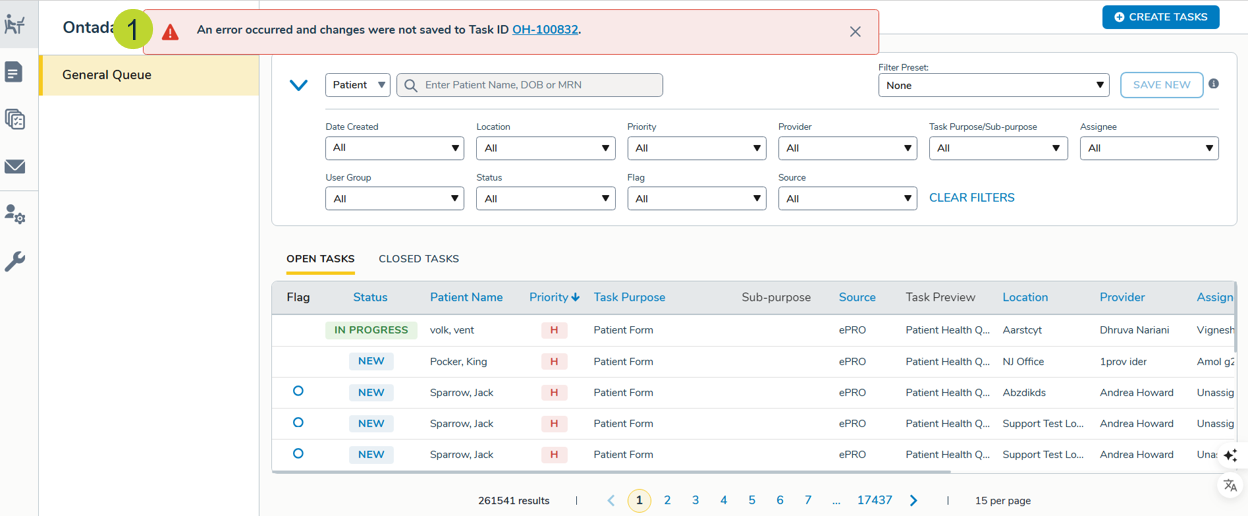Click the wrench tools sidebar icon
Viewport: 1248px width, 518px height.
14,262
